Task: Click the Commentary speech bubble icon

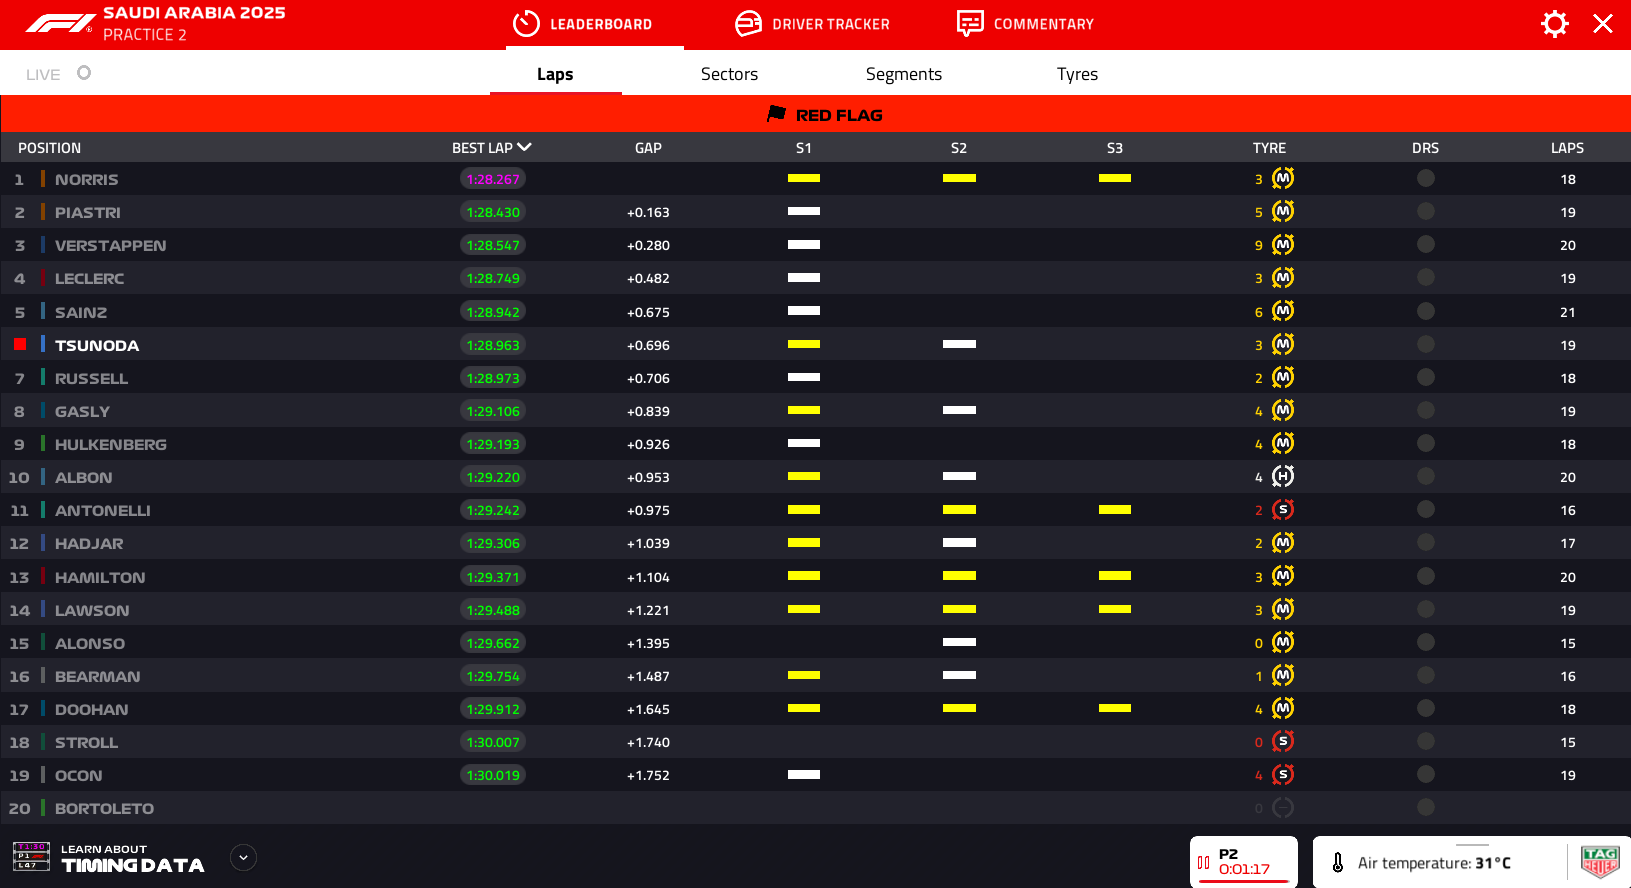Action: coord(970,24)
